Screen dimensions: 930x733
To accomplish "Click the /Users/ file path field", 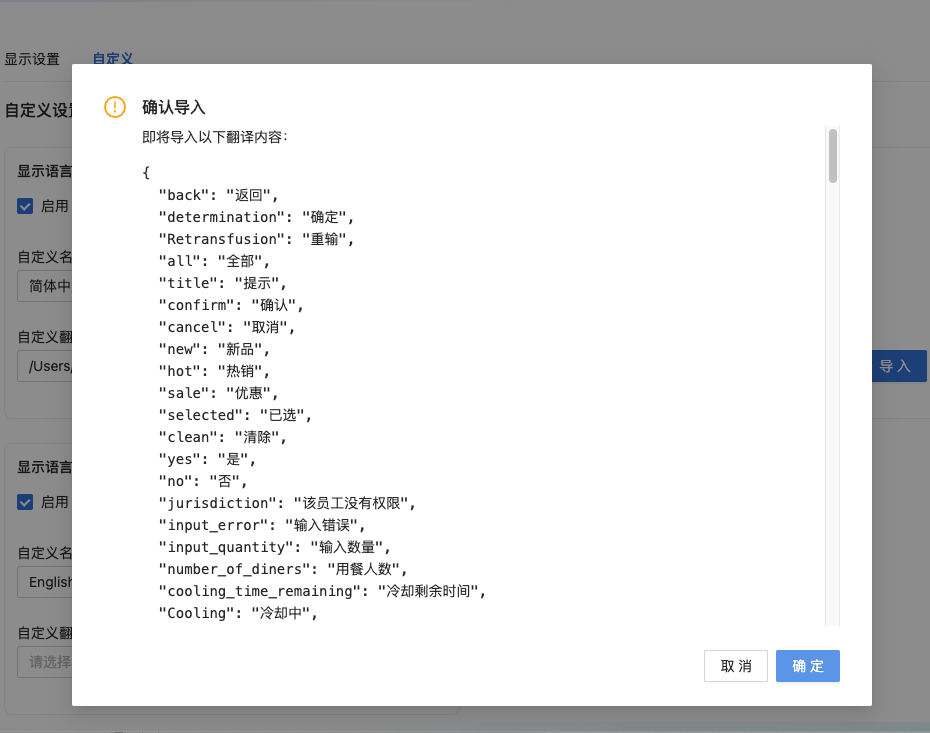I will 45,366.
